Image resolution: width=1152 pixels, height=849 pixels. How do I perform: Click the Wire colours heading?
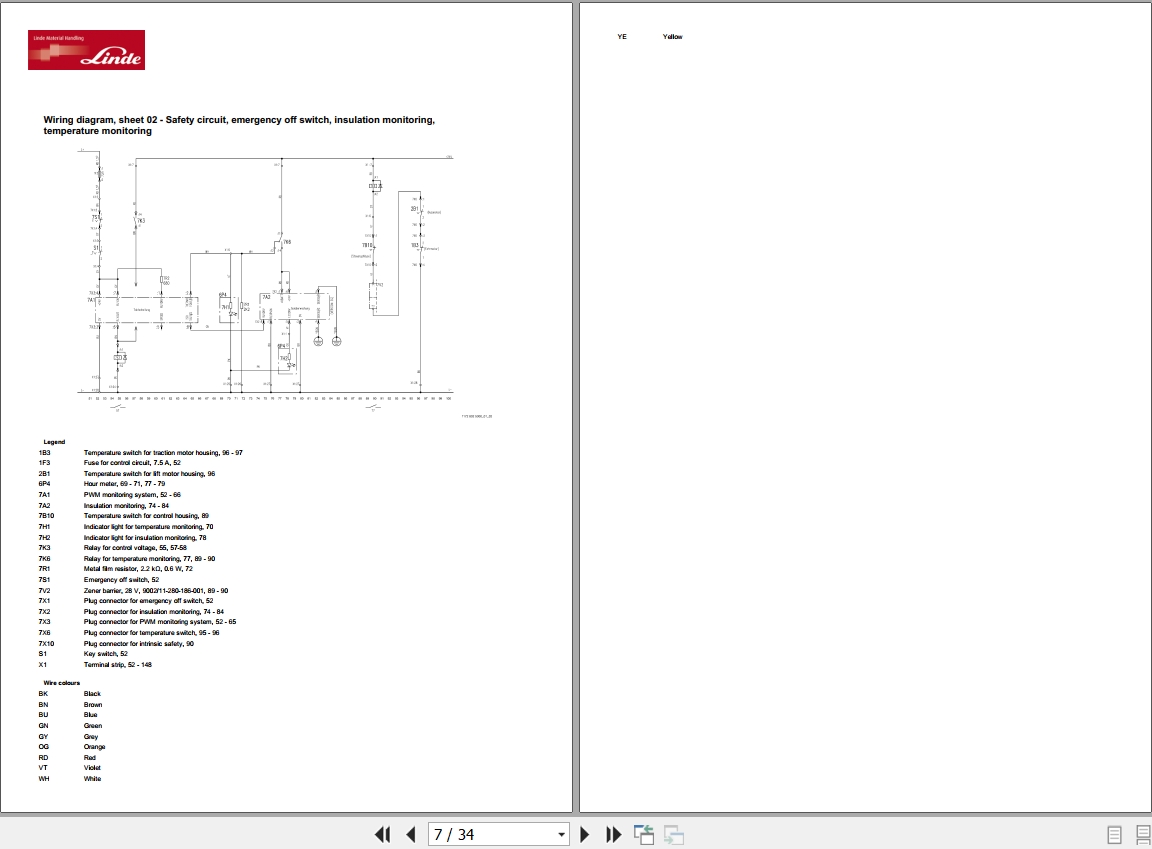pyautogui.click(x=62, y=683)
